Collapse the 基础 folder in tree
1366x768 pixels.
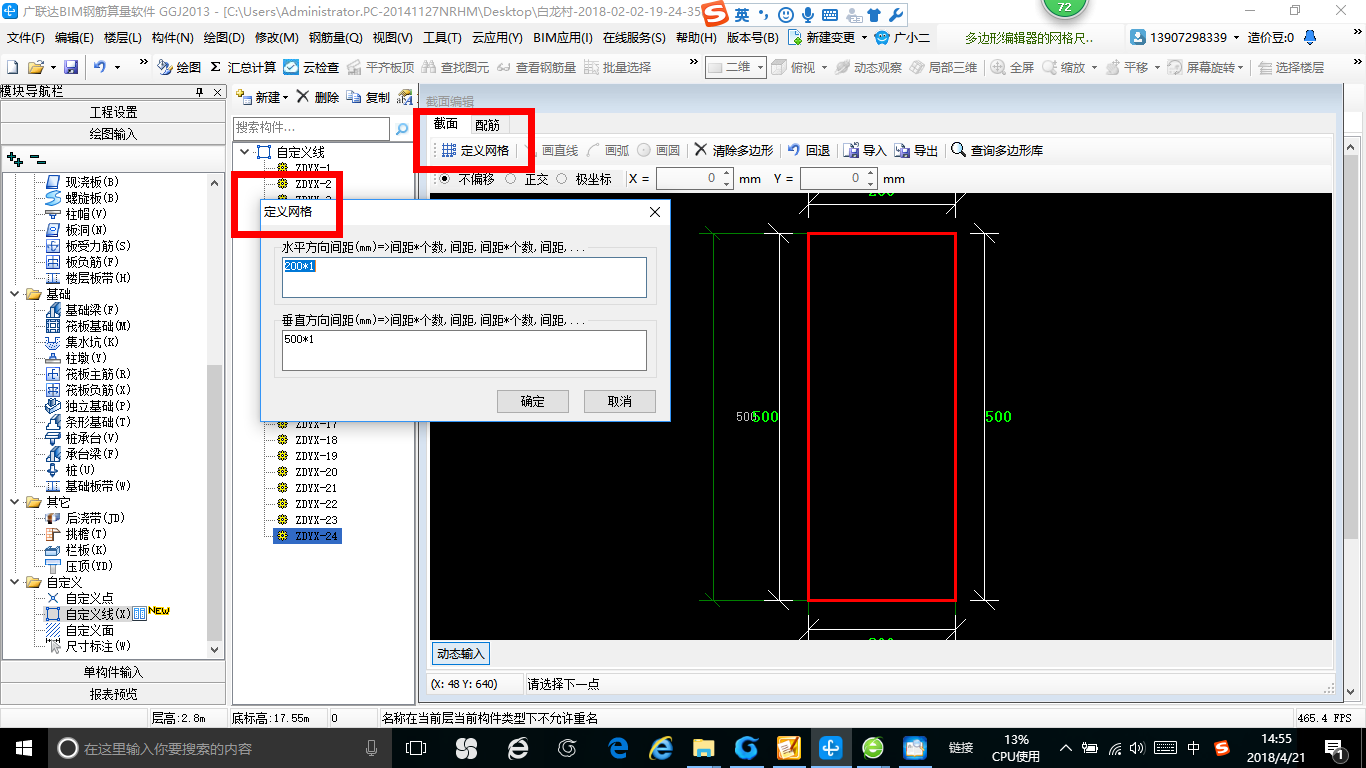pyautogui.click(x=15, y=294)
